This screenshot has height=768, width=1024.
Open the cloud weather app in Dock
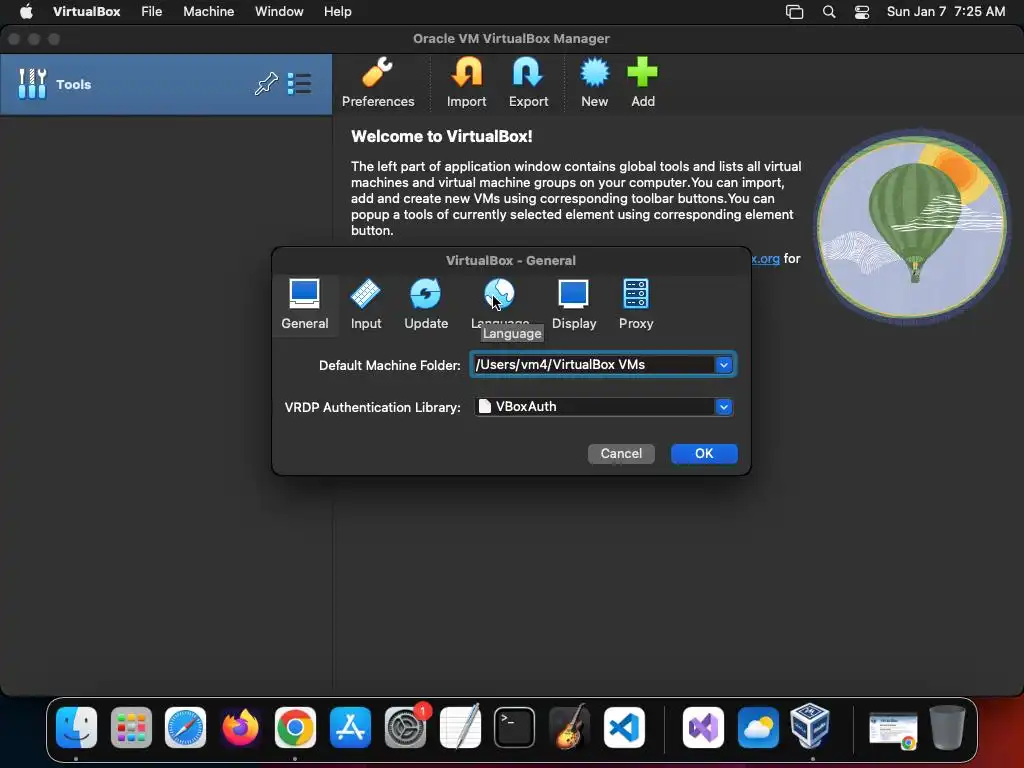(x=758, y=727)
